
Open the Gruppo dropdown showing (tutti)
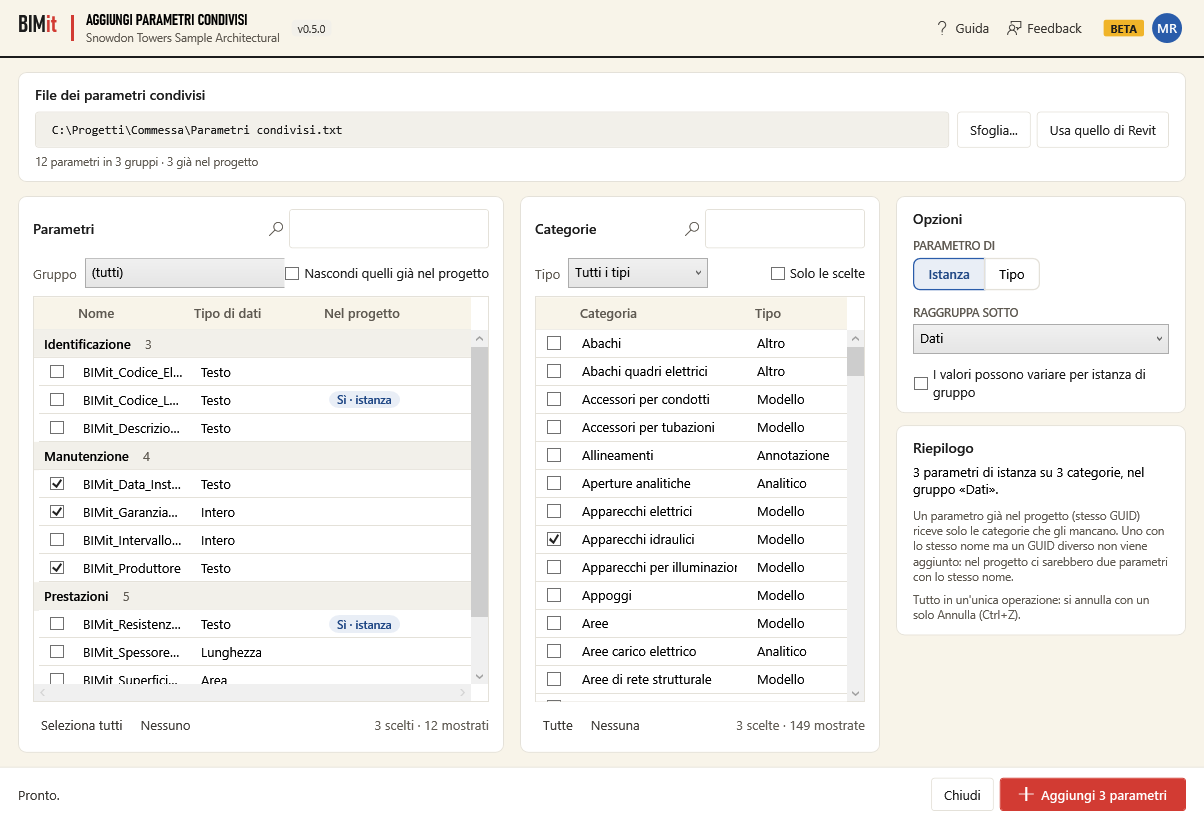(x=184, y=273)
